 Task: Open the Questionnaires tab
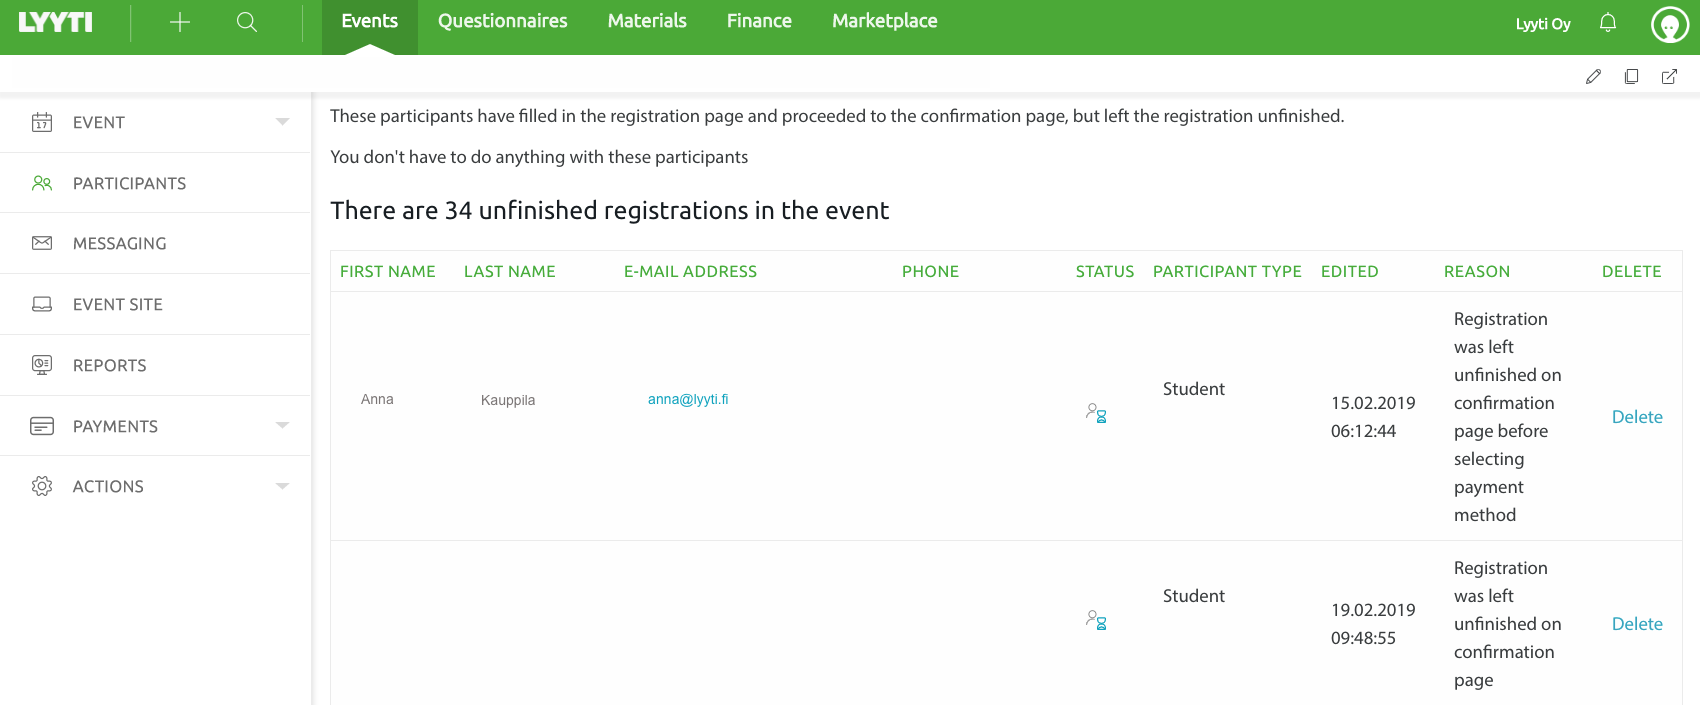pyautogui.click(x=502, y=21)
